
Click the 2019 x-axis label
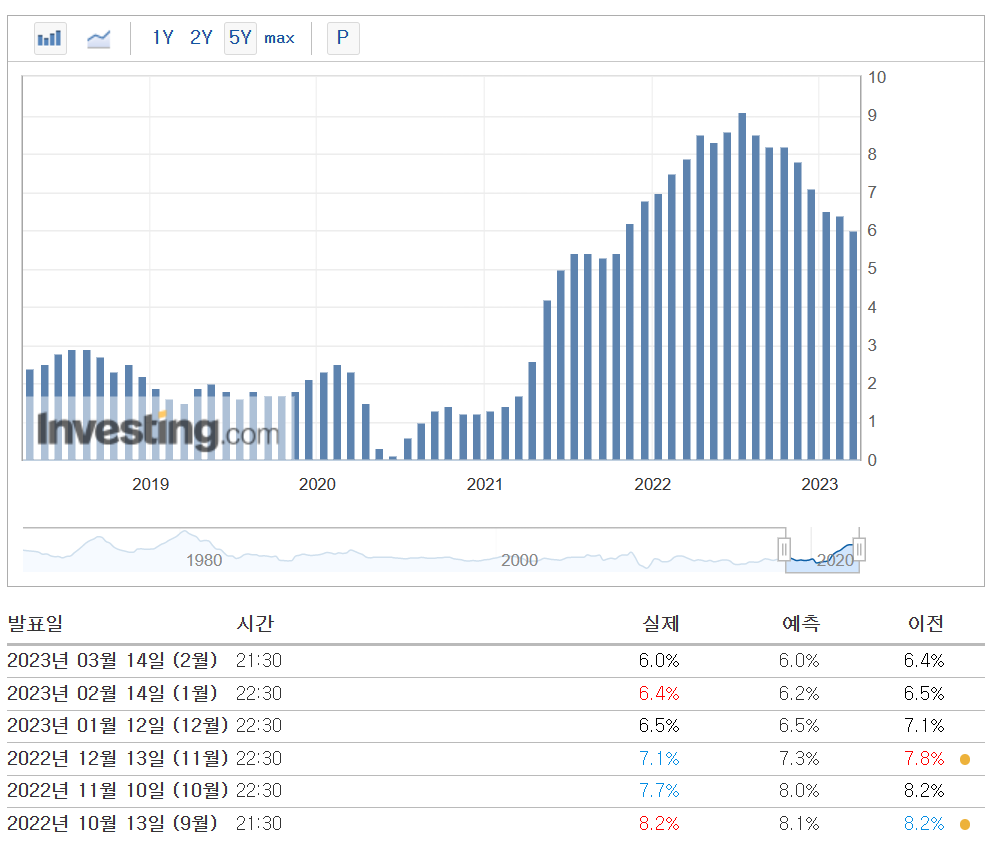point(150,485)
